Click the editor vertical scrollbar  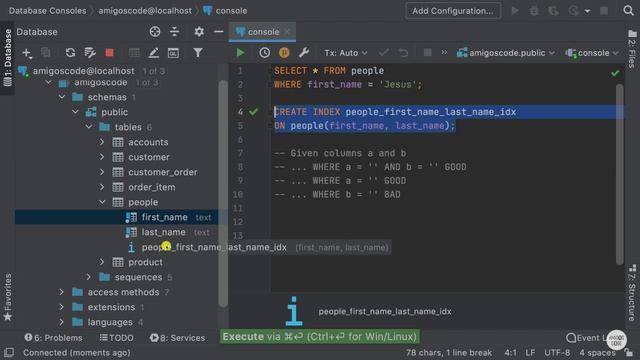coord(620,173)
